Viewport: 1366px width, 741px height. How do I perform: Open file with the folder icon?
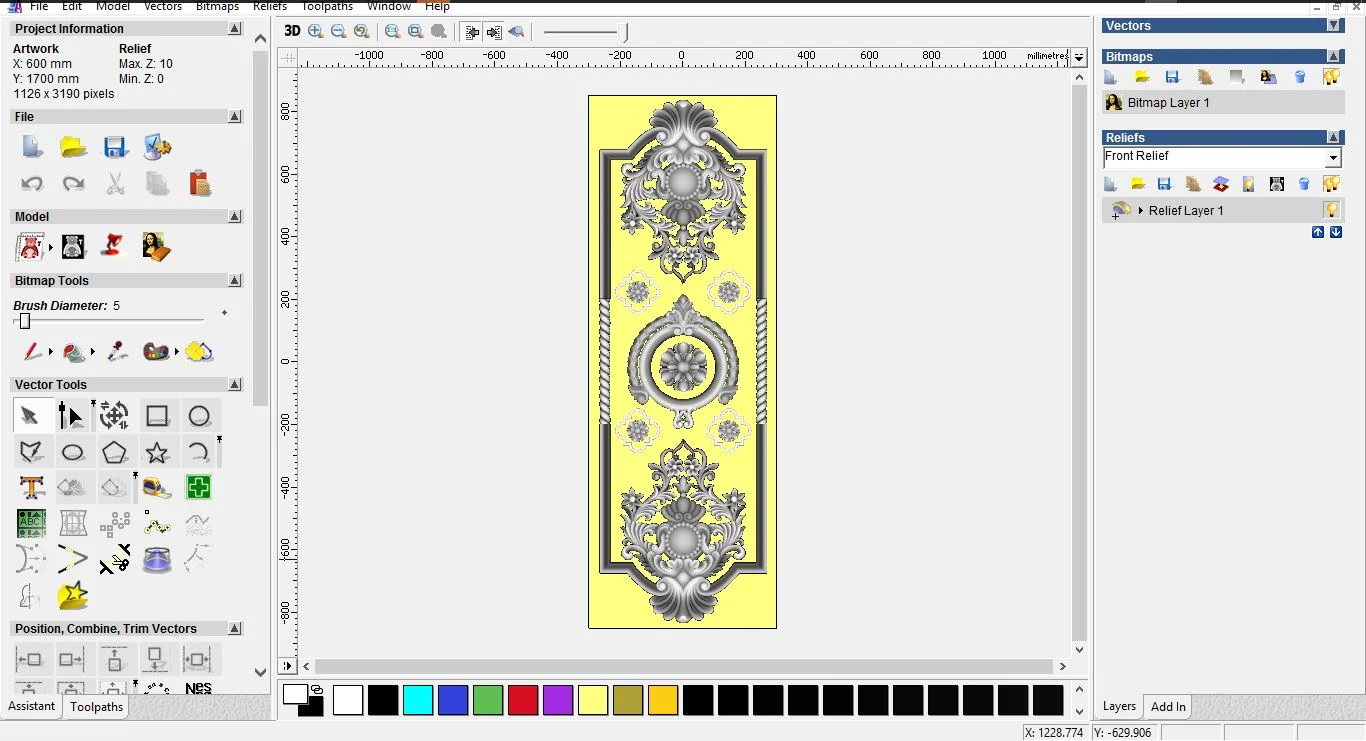point(73,148)
